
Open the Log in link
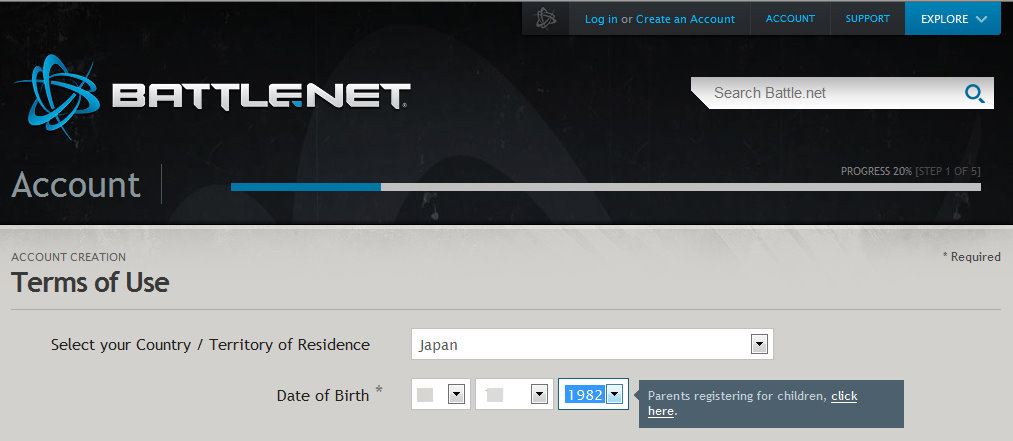[x=601, y=19]
